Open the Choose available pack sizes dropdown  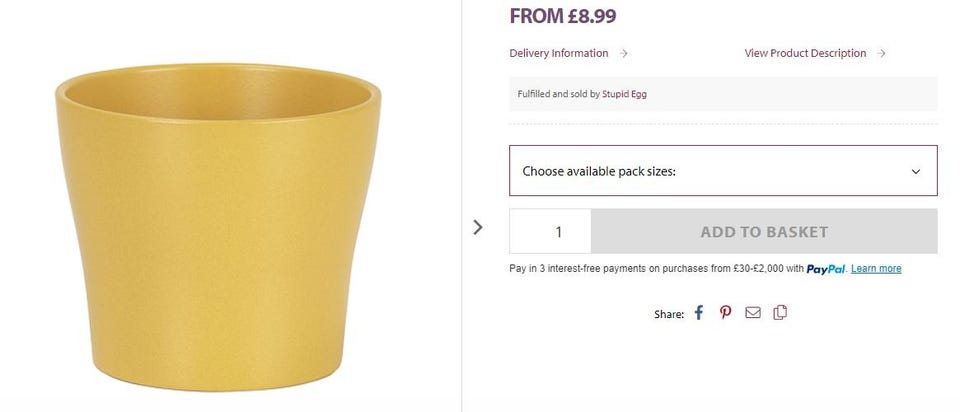[x=700, y=171]
